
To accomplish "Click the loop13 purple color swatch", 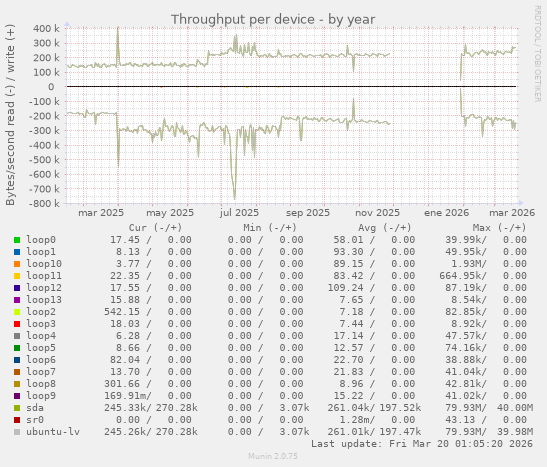I will coord(17,300).
